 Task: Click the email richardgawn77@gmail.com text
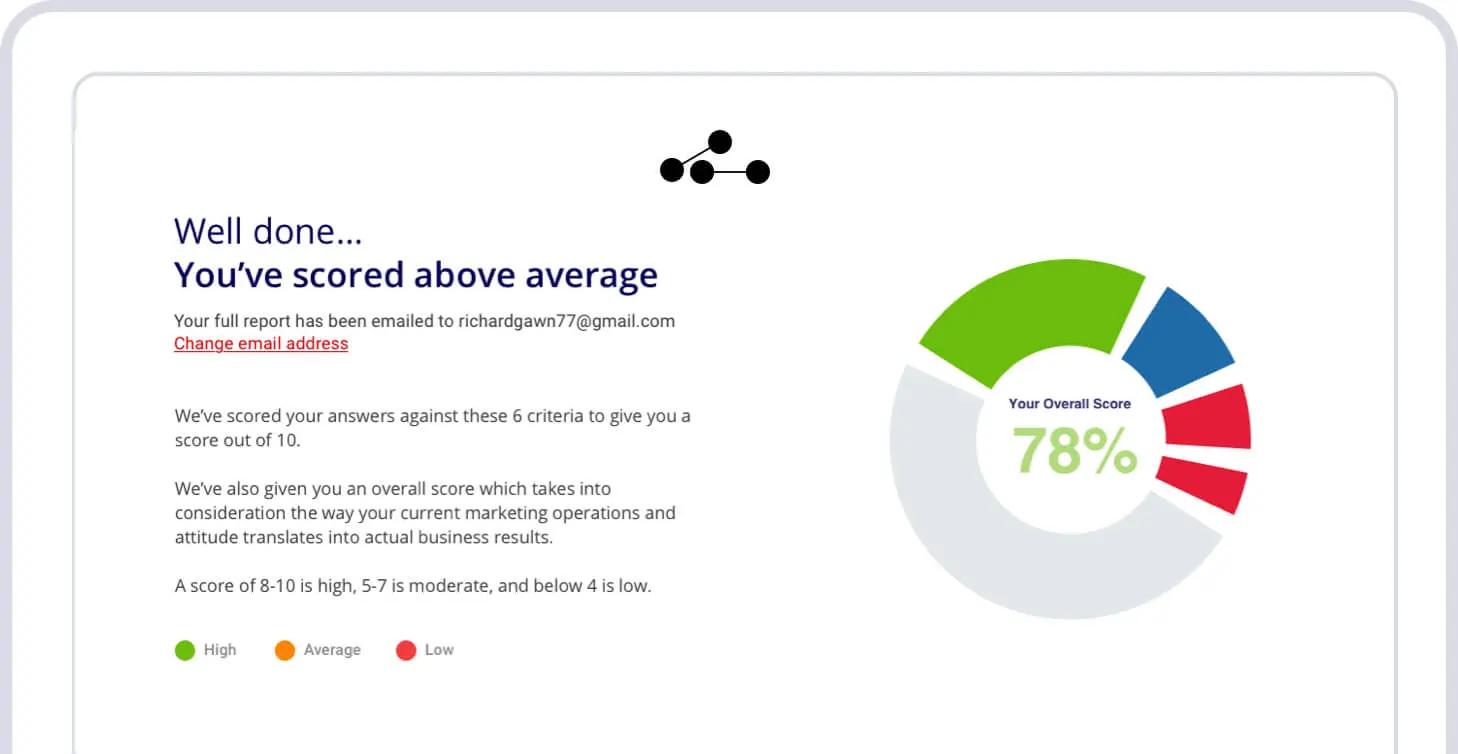[x=566, y=322]
